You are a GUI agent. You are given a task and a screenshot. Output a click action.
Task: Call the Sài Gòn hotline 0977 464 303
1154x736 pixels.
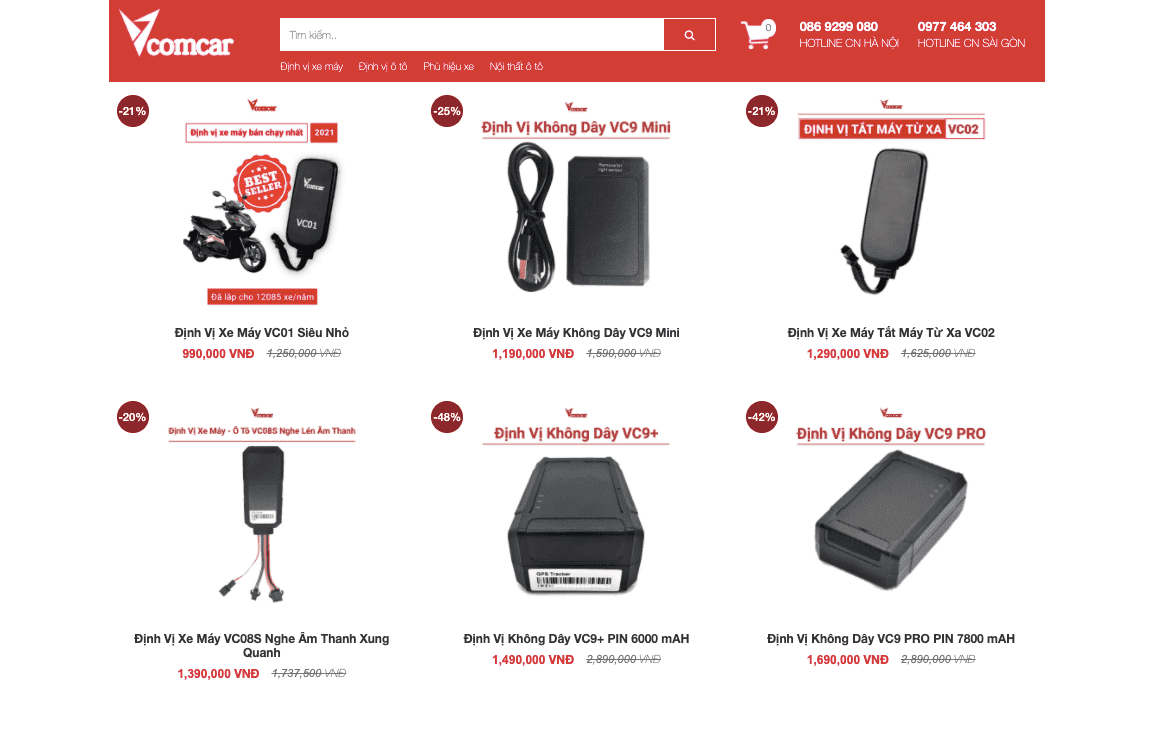point(956,26)
